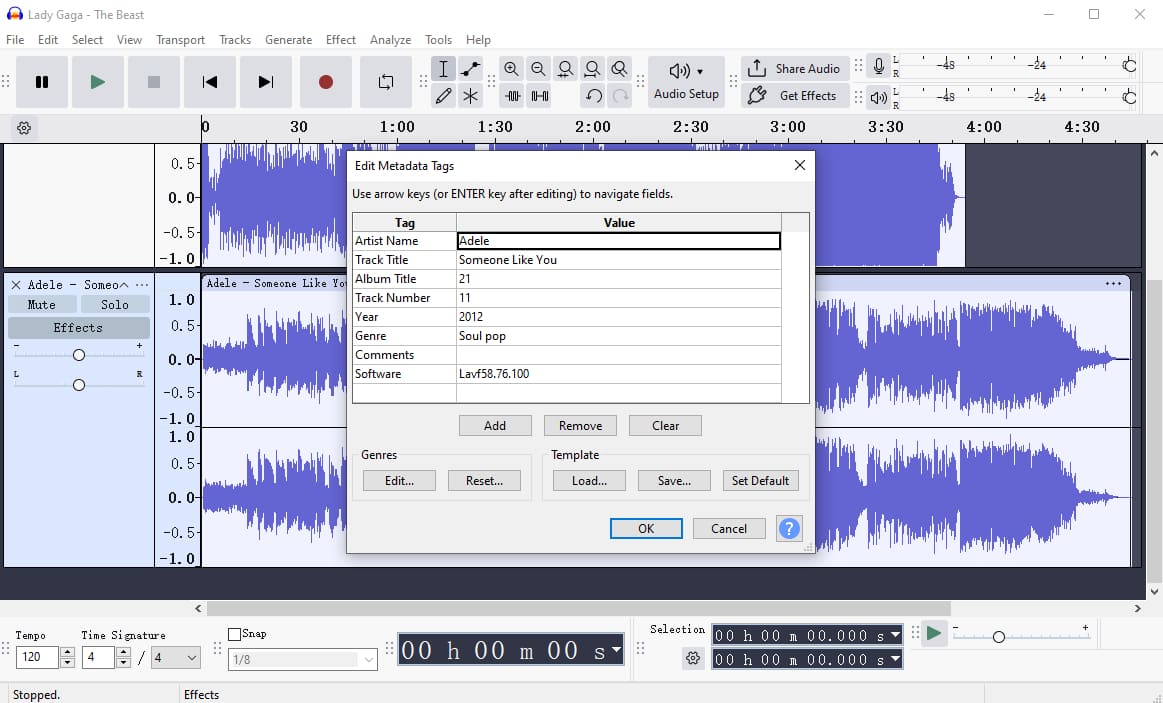Select the Genre value Soul pop
The width and height of the screenshot is (1163, 703).
click(619, 336)
